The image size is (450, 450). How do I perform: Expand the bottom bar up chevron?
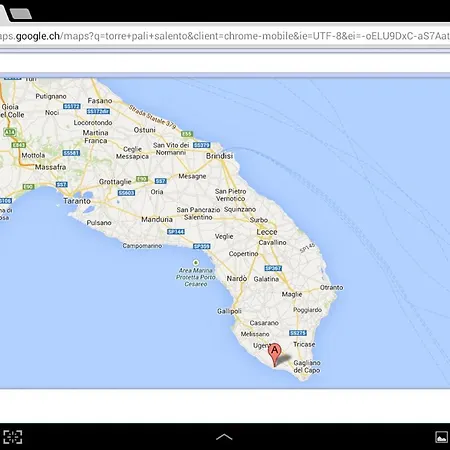point(224,437)
